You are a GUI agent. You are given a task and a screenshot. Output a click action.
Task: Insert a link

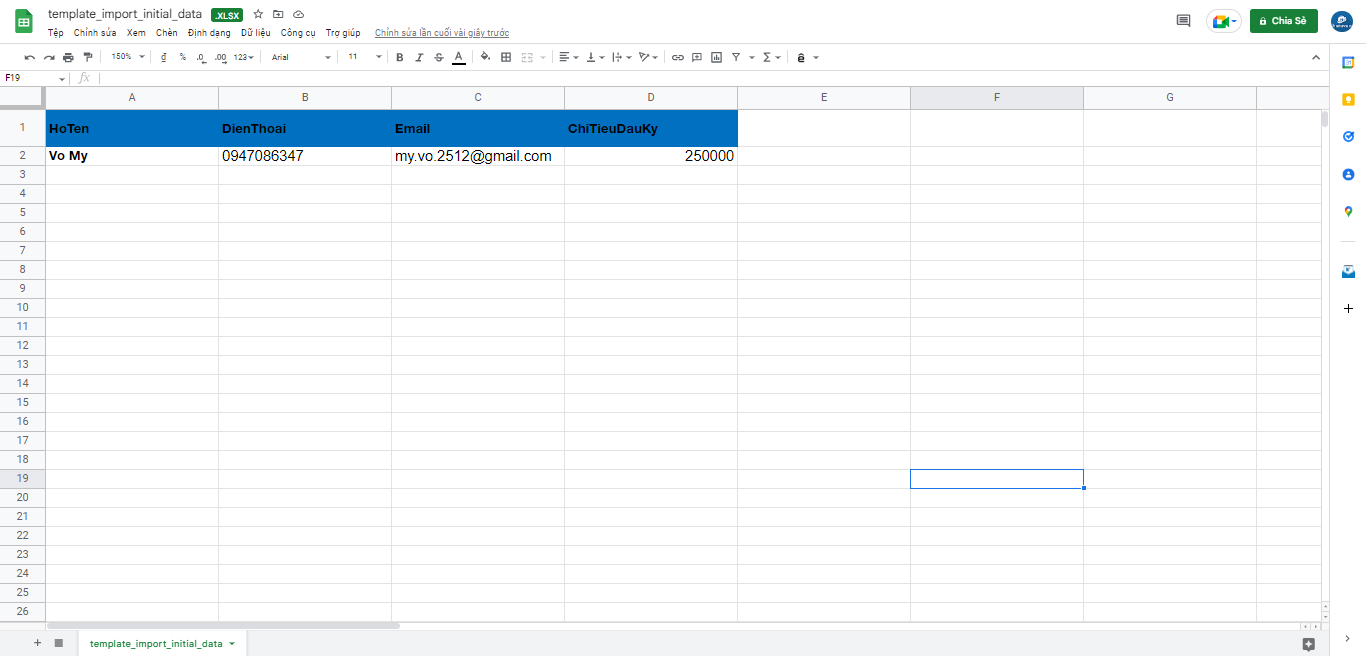coord(678,57)
